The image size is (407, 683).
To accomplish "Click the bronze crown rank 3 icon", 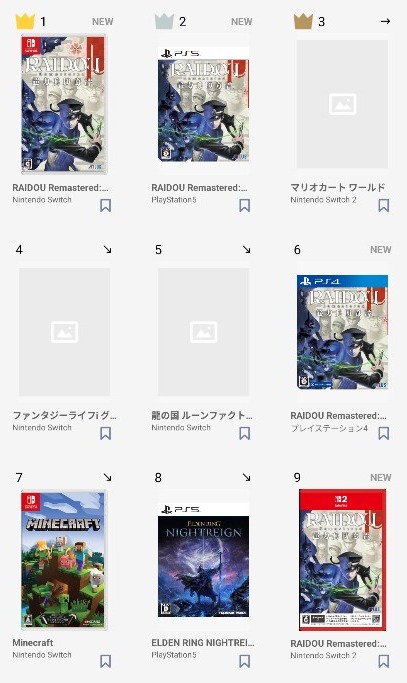I will 303,21.
